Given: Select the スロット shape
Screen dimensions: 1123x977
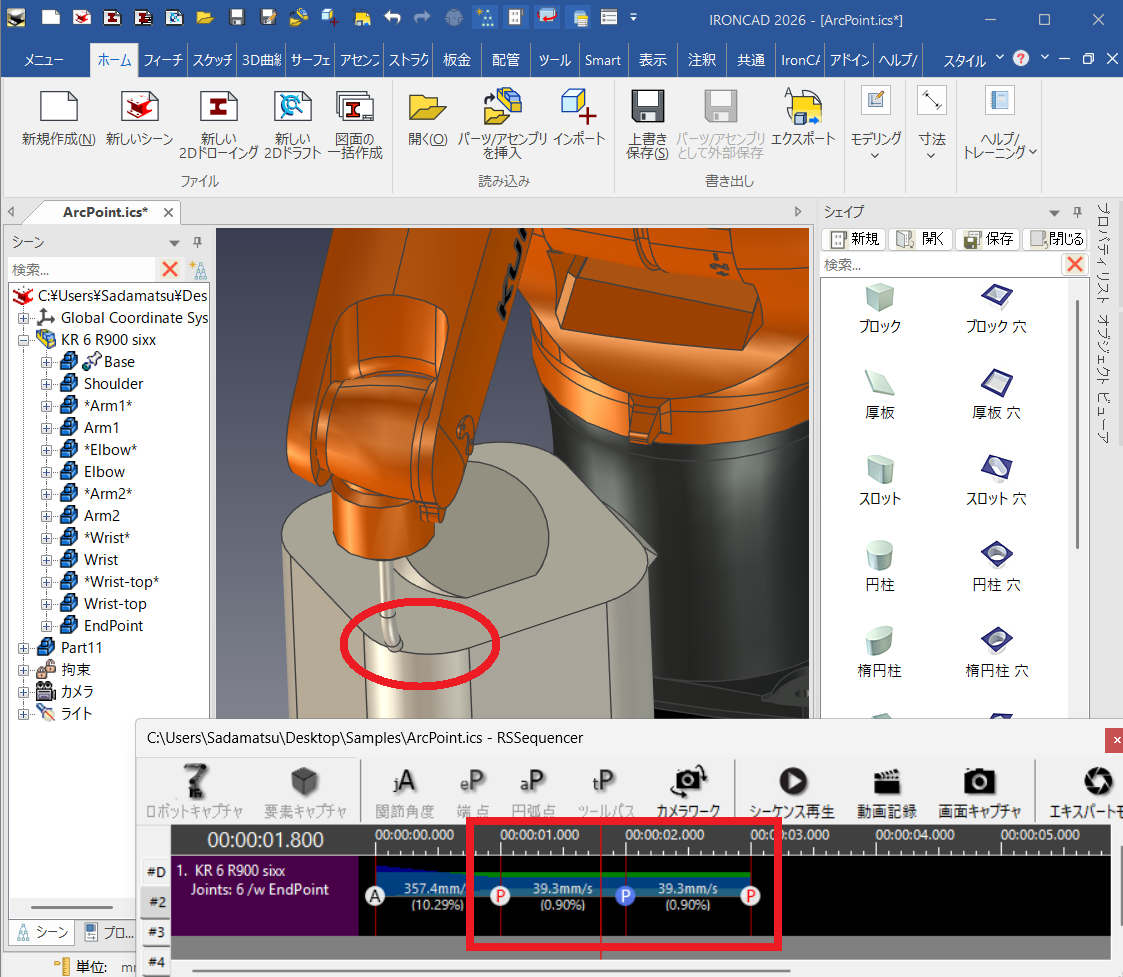Looking at the screenshot, I should [879, 481].
